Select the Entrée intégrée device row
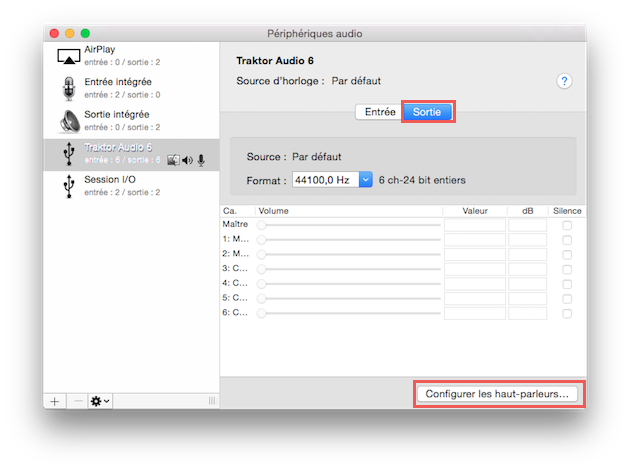The width and height of the screenshot is (630, 471). pos(131,88)
